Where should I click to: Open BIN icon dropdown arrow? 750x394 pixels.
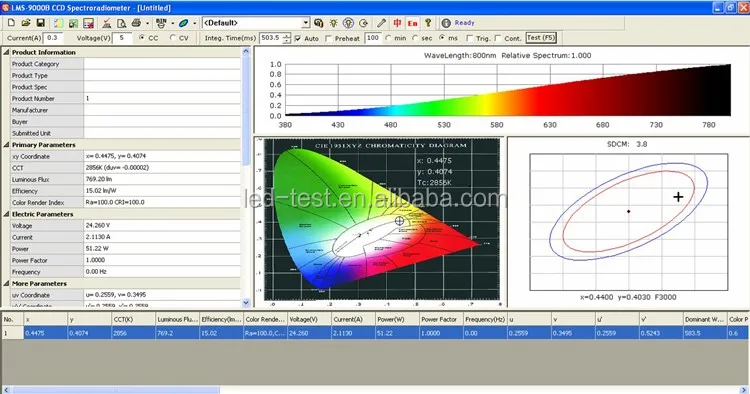tap(172, 23)
